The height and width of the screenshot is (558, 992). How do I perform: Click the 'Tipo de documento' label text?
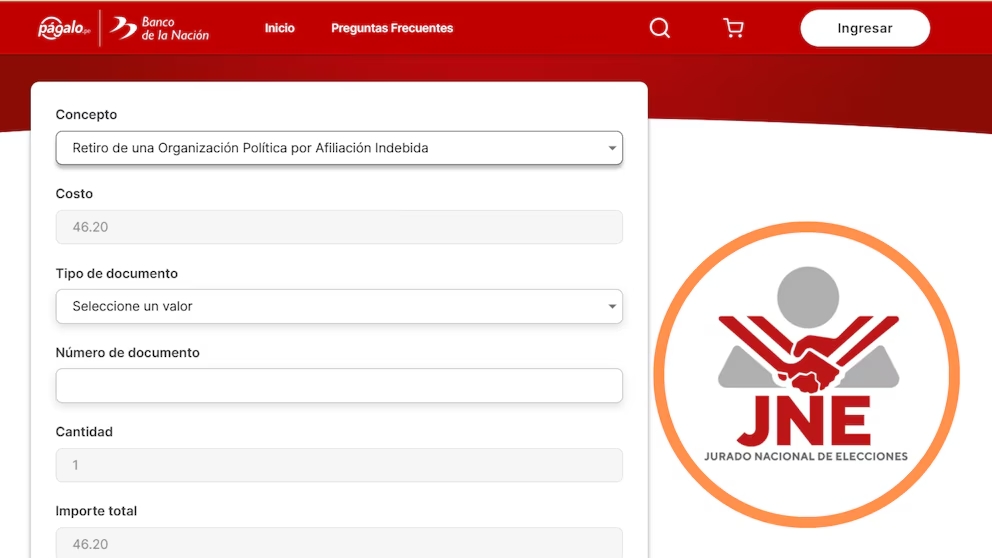coord(116,273)
